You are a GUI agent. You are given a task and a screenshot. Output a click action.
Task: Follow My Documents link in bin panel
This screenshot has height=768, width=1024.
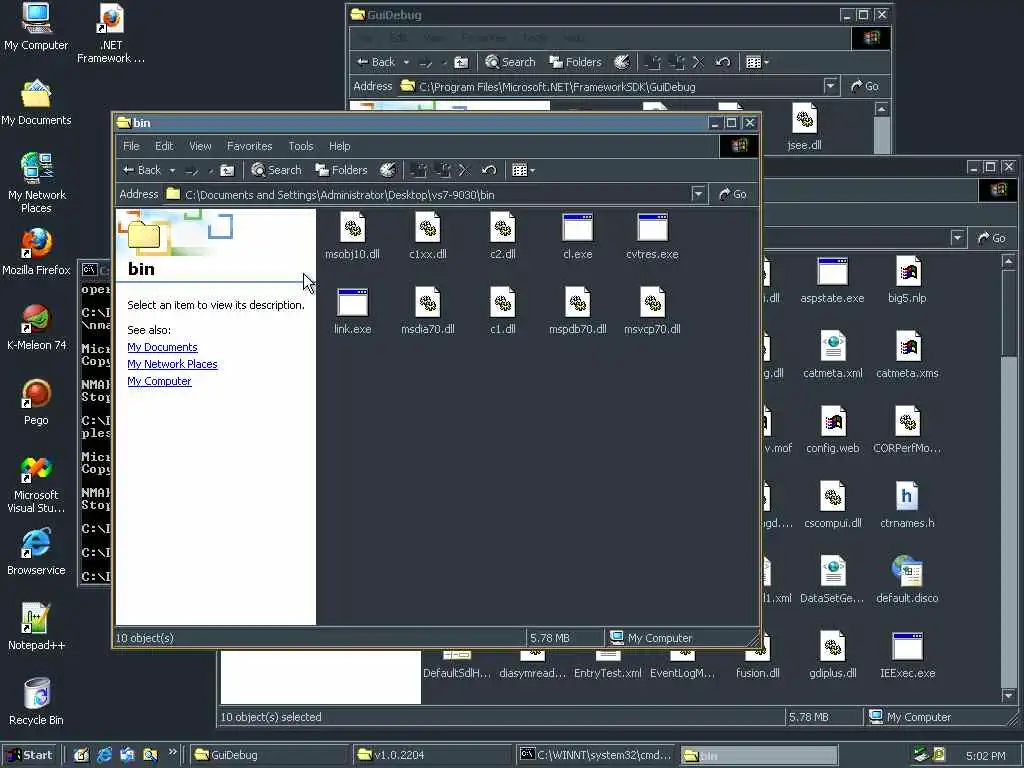pyautogui.click(x=162, y=347)
